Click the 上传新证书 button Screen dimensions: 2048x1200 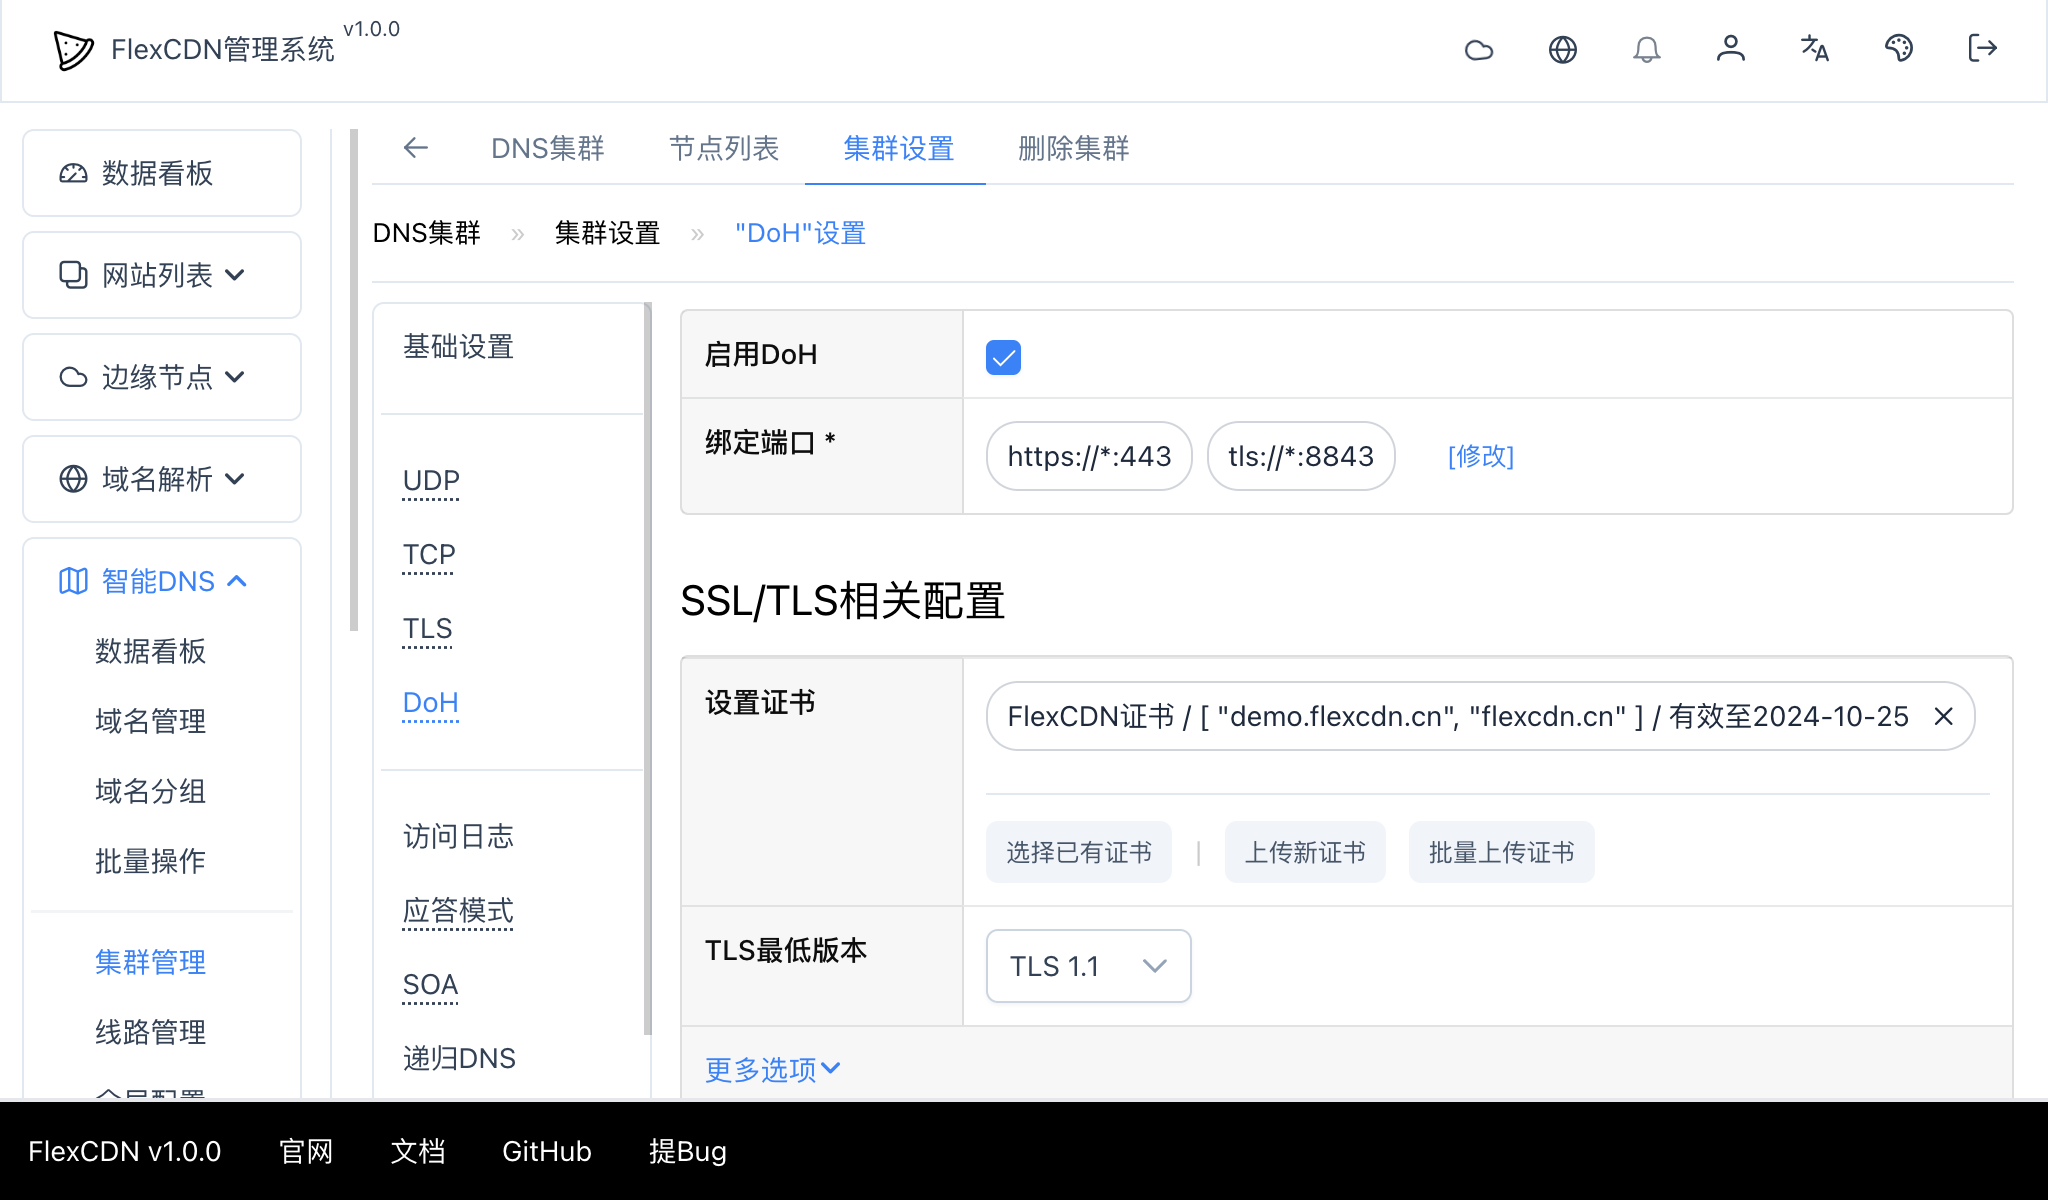1305,852
